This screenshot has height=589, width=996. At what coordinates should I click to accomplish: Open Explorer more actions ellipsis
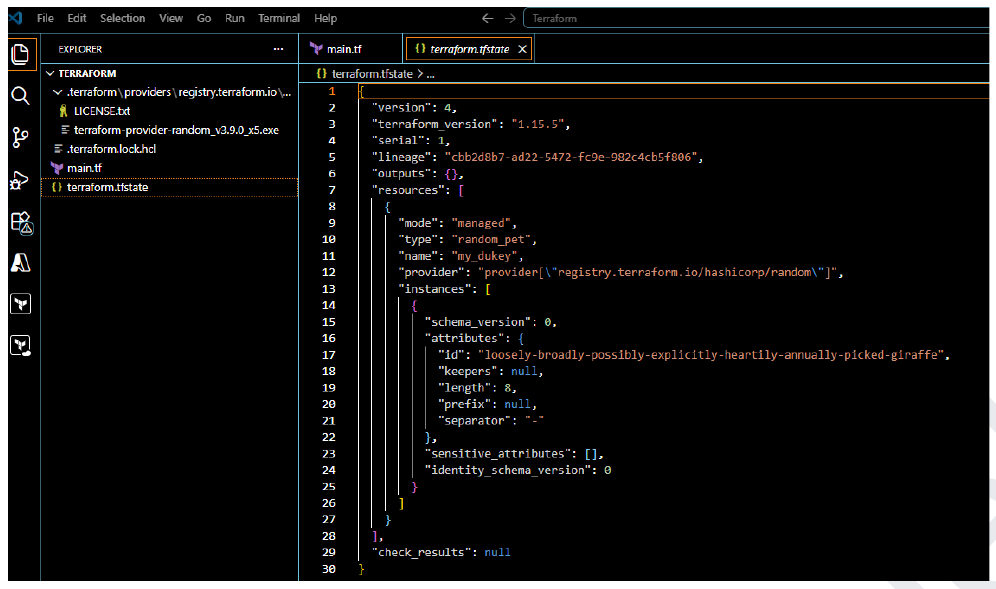pos(278,49)
